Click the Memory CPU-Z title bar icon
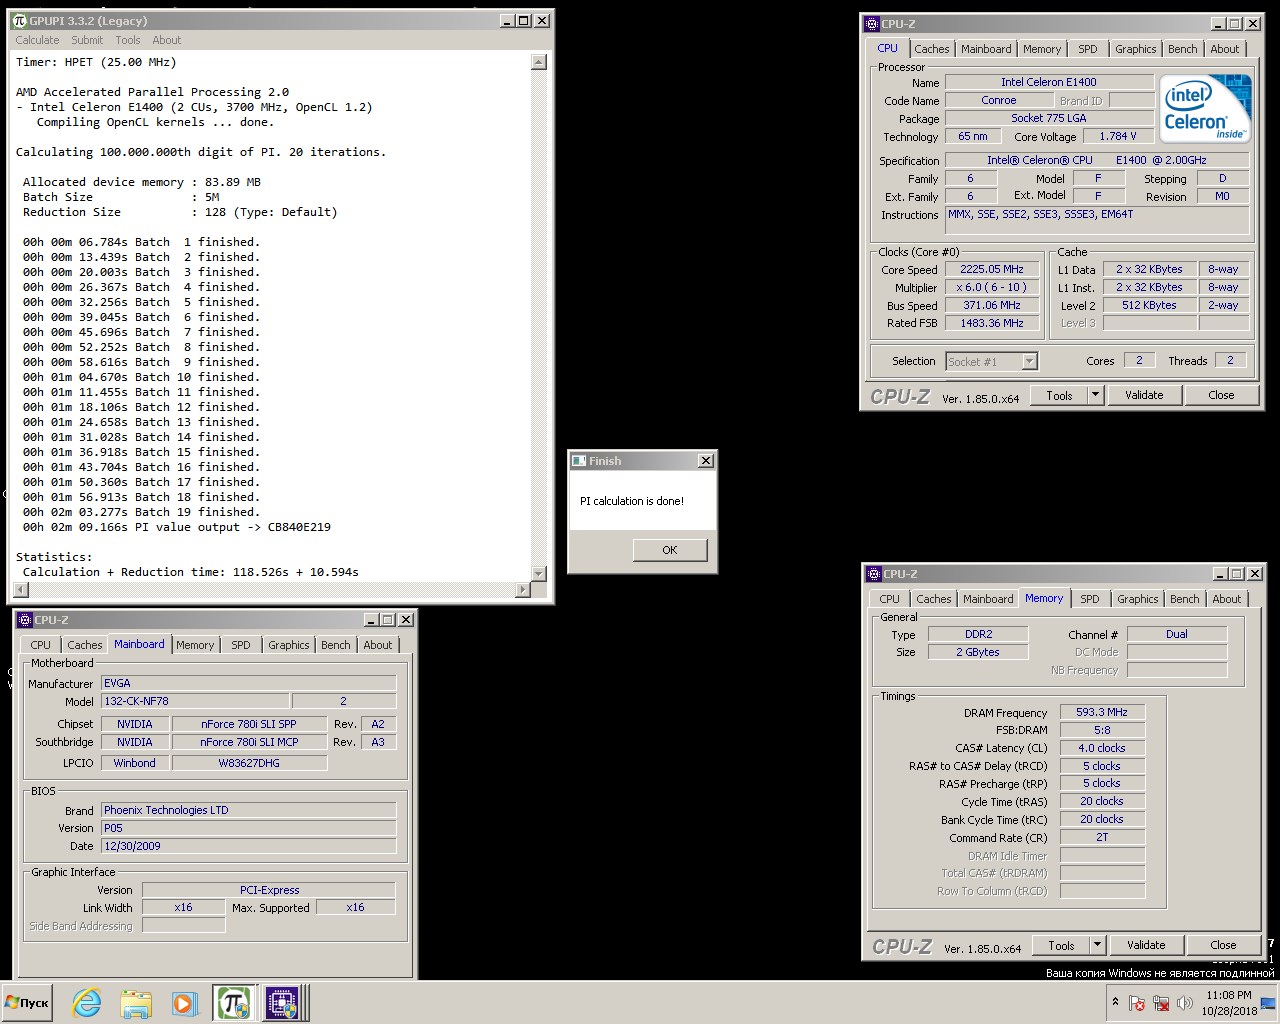Image resolution: width=1280 pixels, height=1024 pixels. (873, 574)
